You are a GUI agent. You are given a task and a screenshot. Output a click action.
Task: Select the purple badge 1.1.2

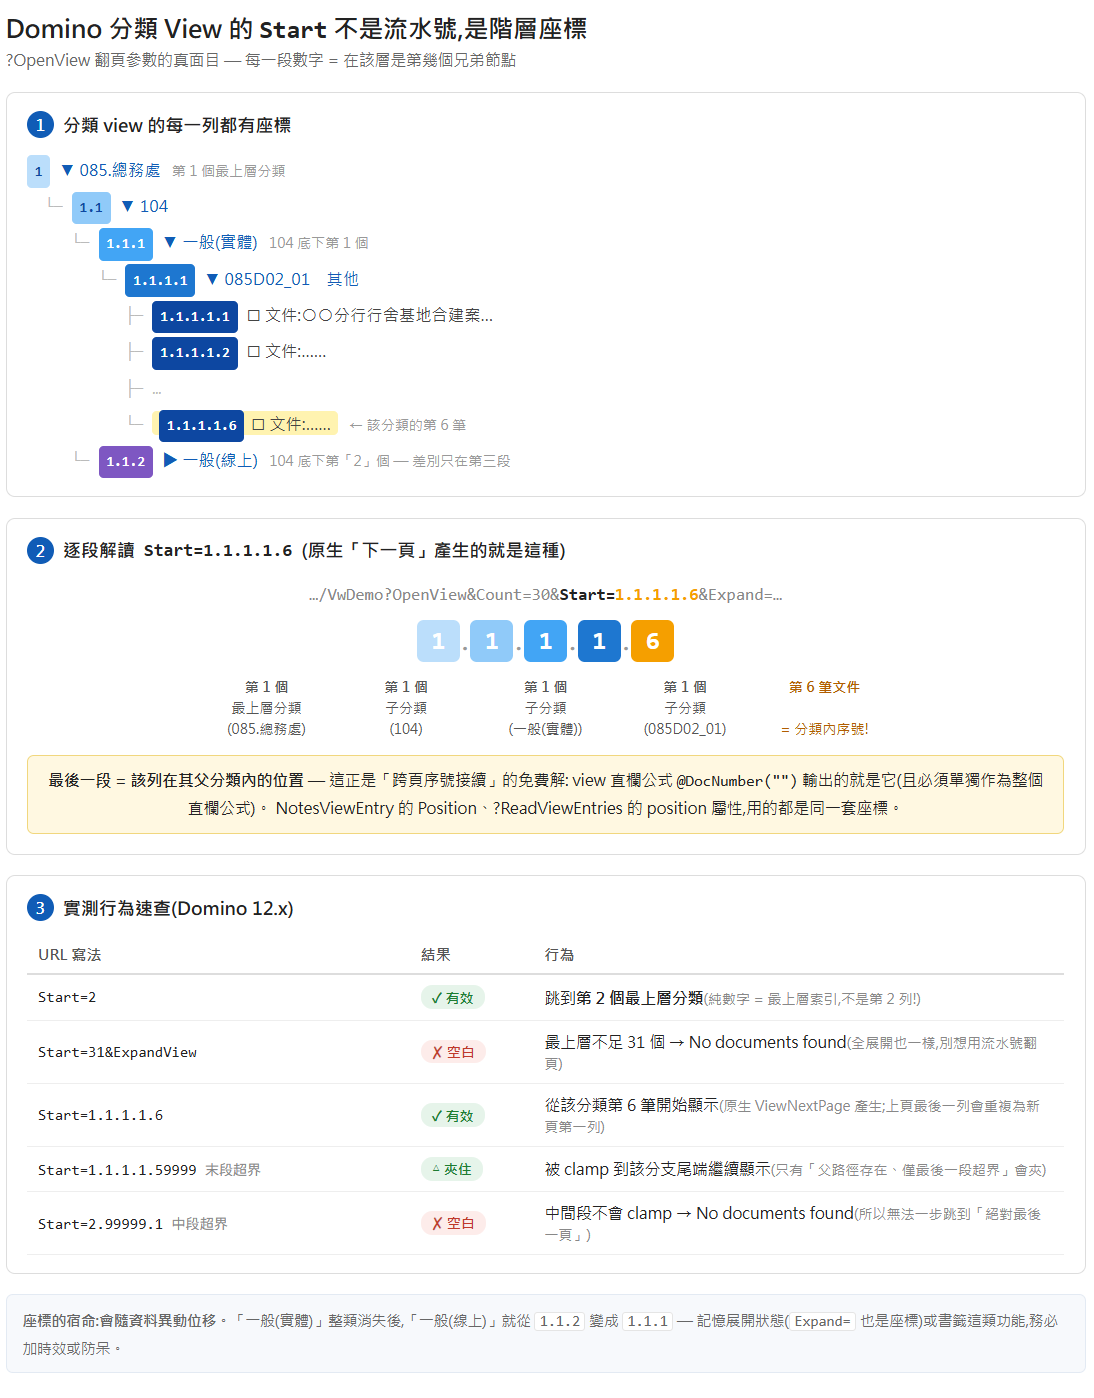point(126,461)
